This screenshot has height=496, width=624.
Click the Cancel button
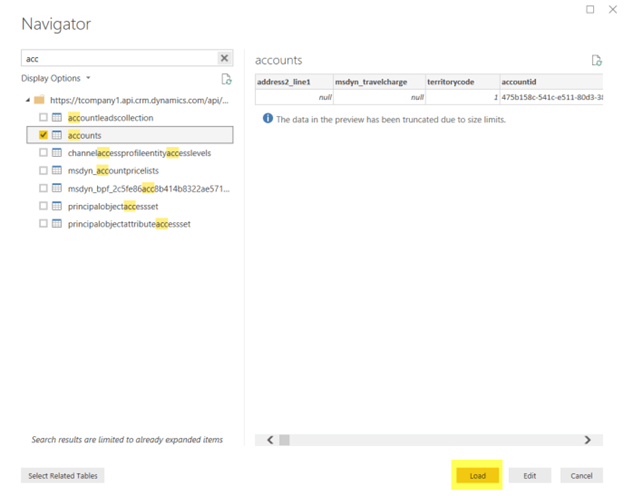tap(581, 475)
